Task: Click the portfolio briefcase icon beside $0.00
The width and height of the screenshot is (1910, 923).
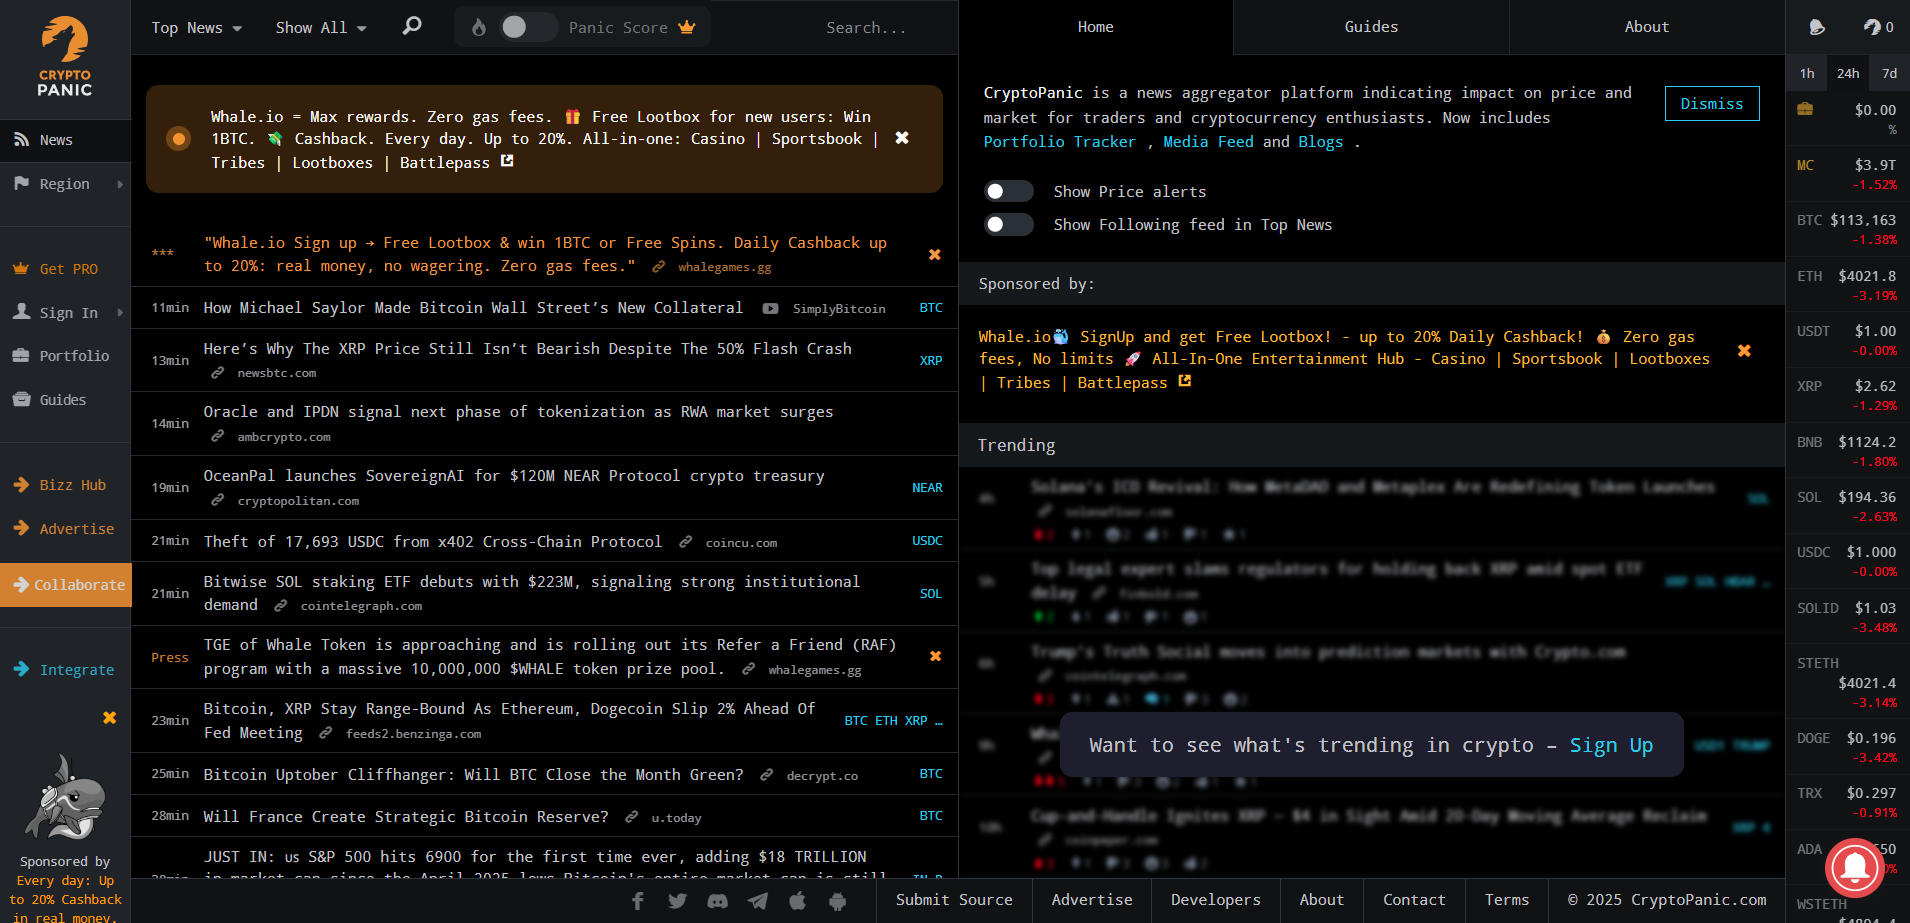Action: pyautogui.click(x=1805, y=109)
